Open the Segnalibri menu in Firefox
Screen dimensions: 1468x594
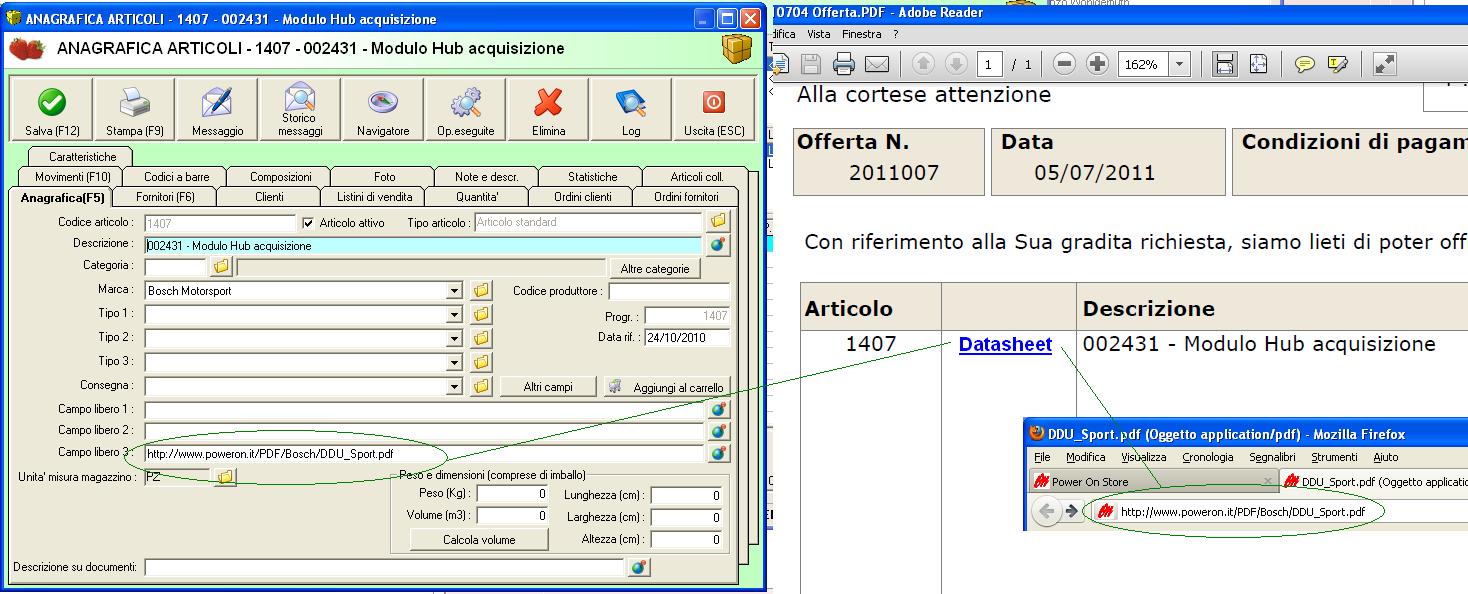click(x=1272, y=457)
